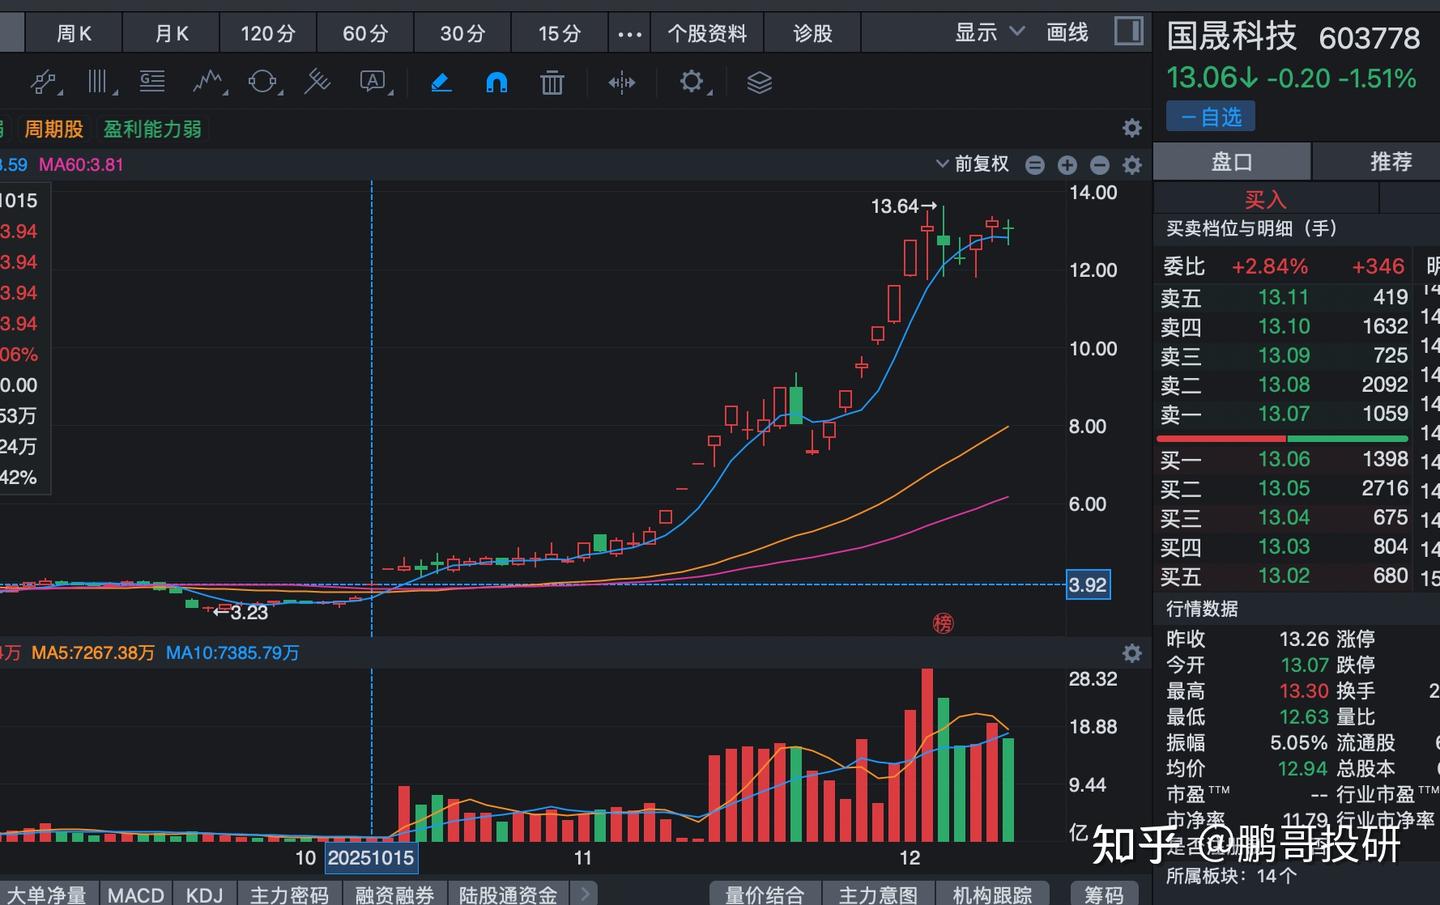This screenshot has width=1440, height=905.
Task: Expand the hidden periods via the ellipsis
Action: [629, 32]
